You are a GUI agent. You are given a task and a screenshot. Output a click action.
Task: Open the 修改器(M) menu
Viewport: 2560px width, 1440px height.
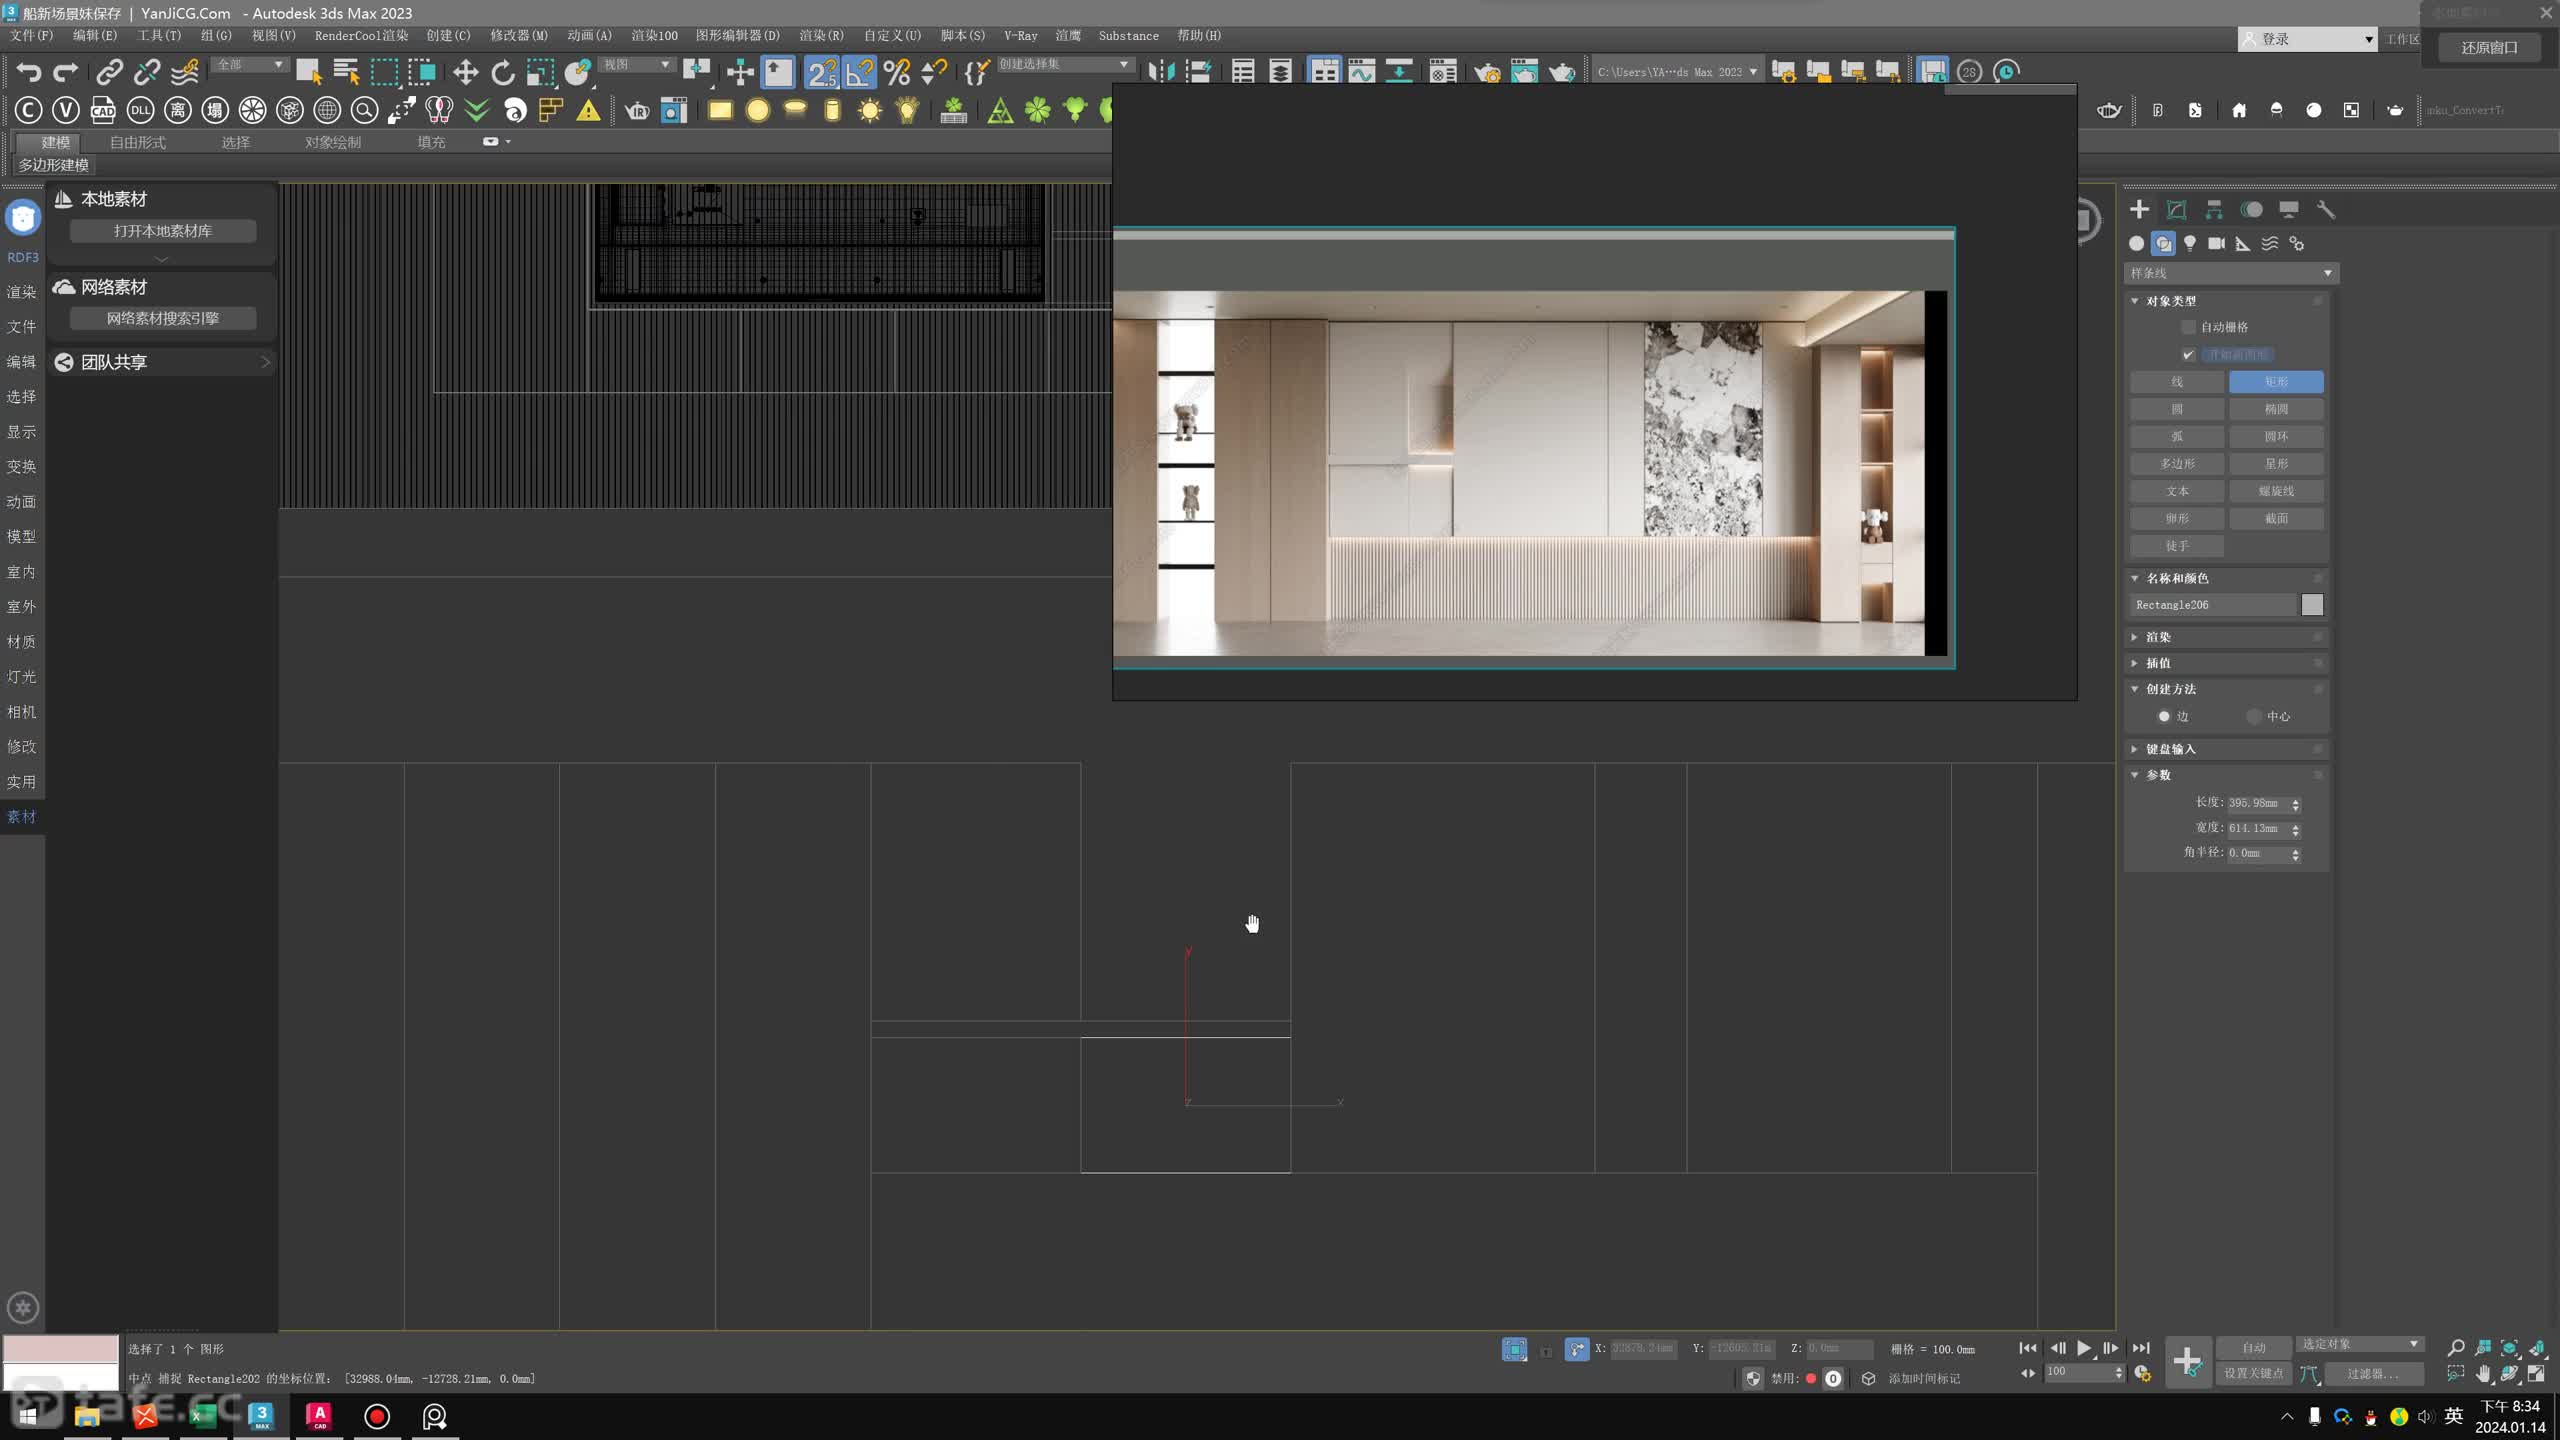519,35
